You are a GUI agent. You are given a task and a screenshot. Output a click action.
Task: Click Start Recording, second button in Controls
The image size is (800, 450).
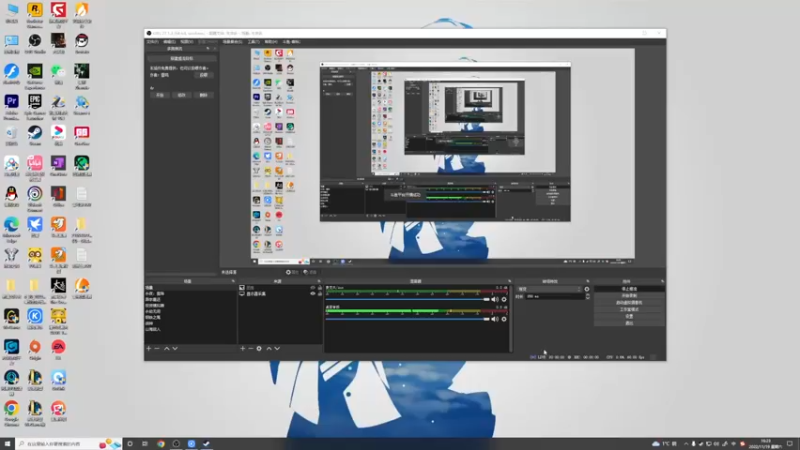click(629, 296)
